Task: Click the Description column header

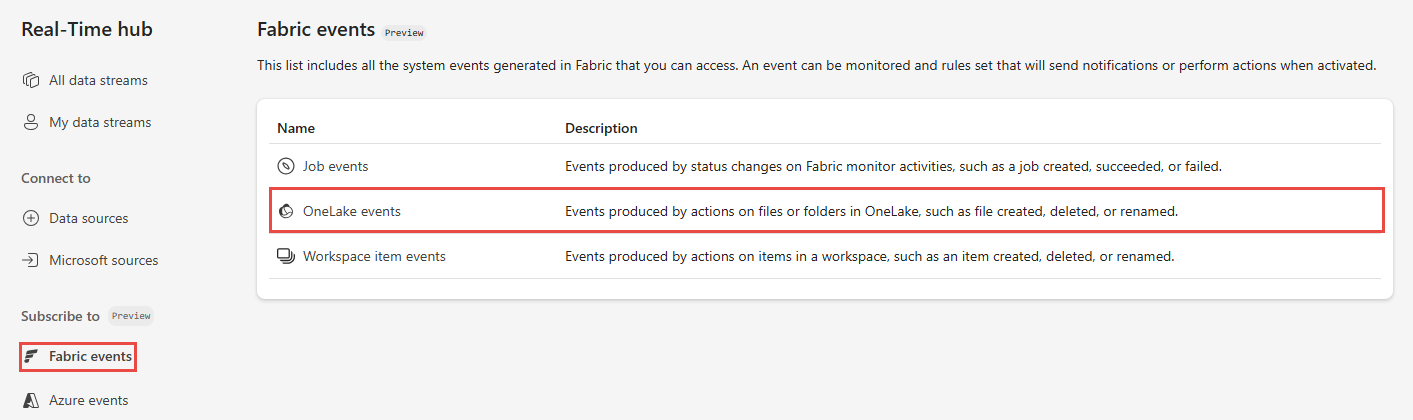Action: pos(601,128)
